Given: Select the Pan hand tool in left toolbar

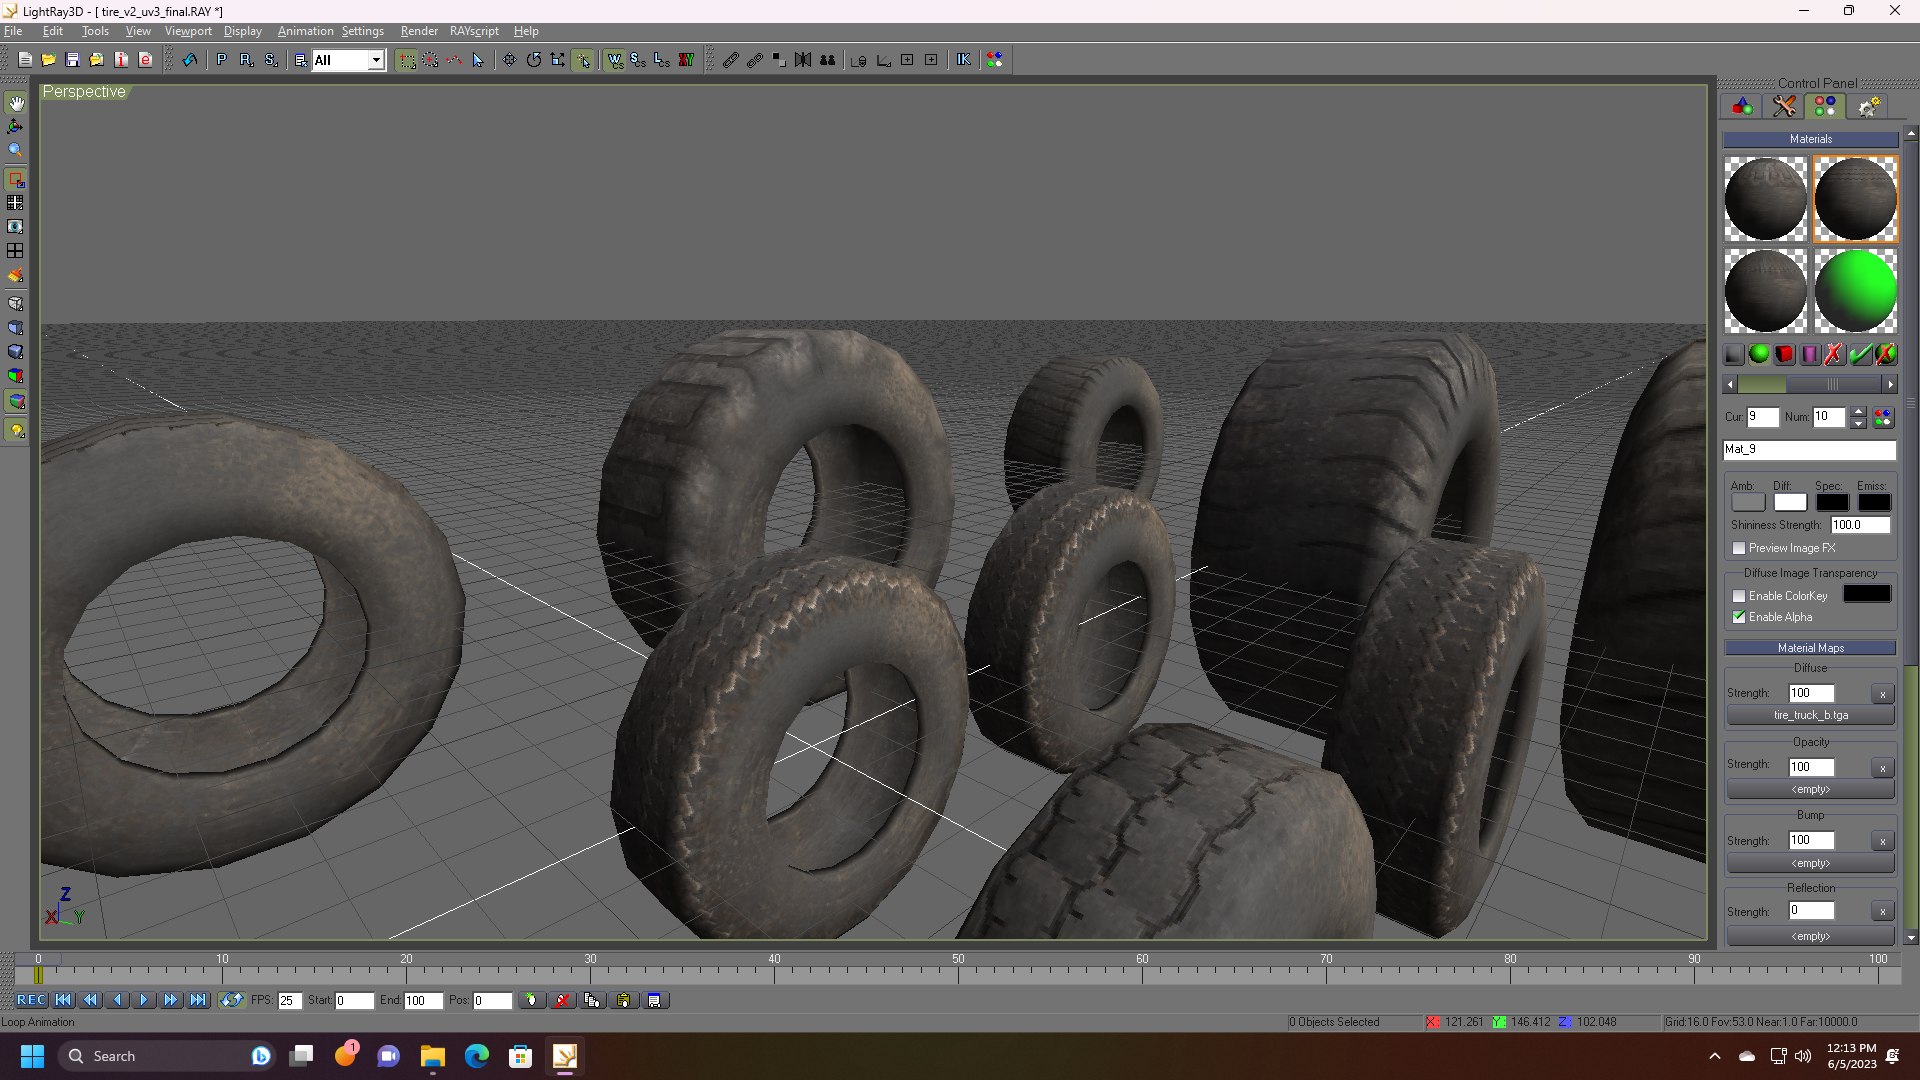Looking at the screenshot, I should tap(16, 103).
